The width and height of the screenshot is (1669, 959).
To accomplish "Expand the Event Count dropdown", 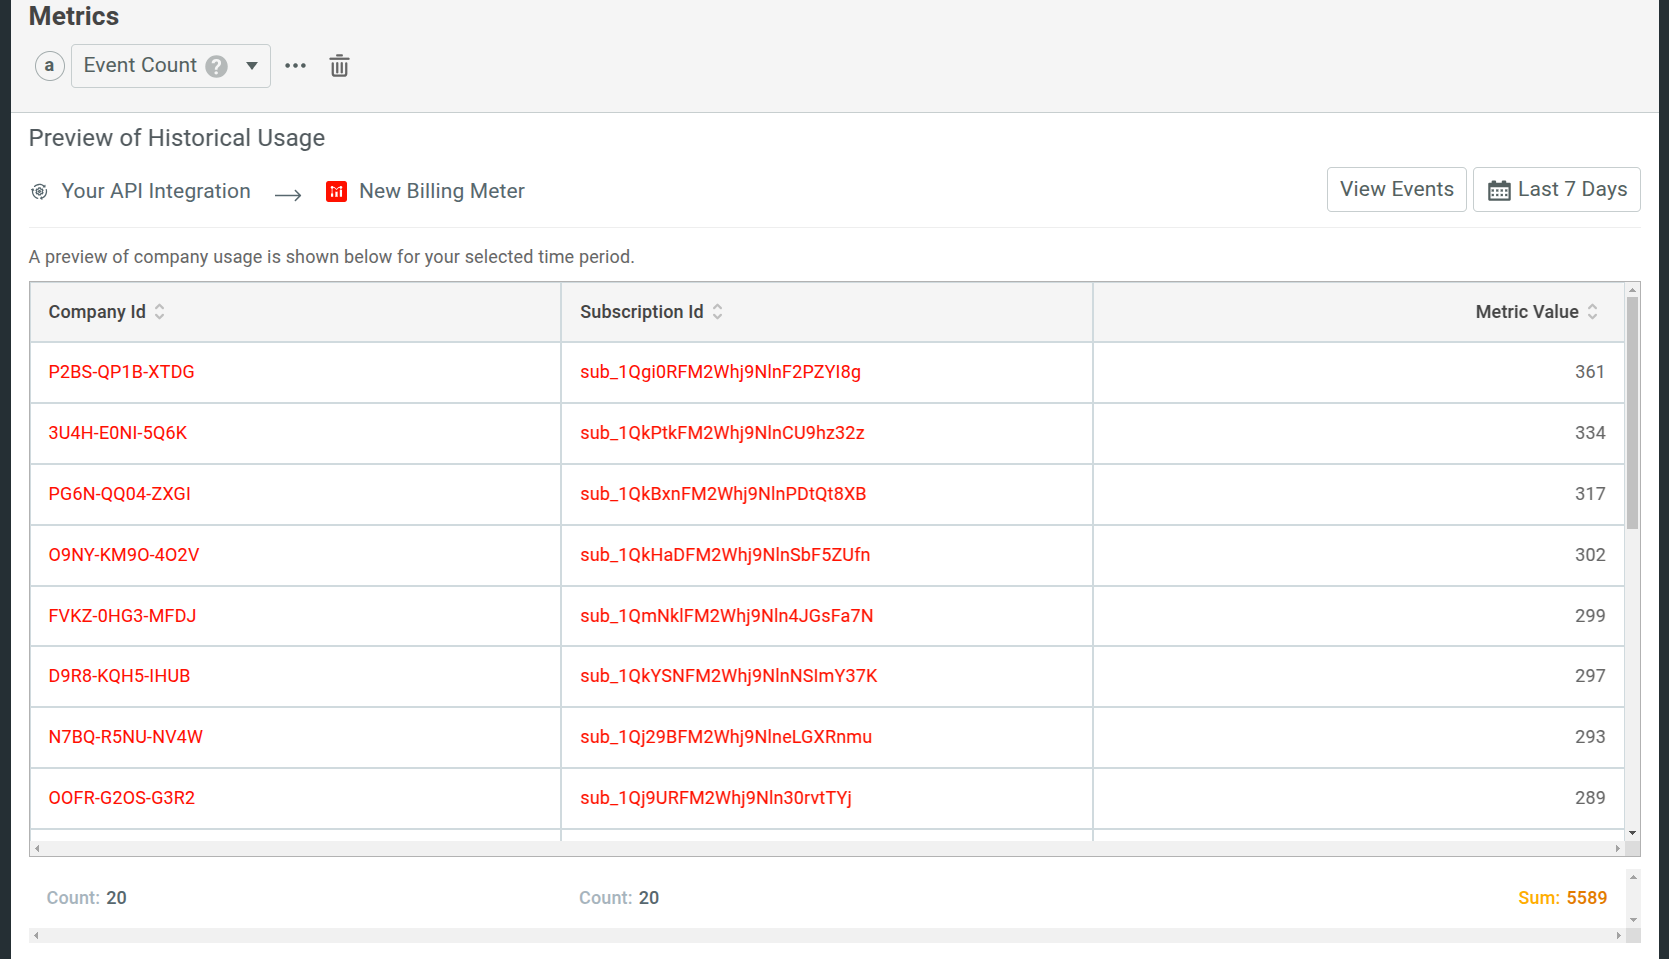I will (x=252, y=66).
